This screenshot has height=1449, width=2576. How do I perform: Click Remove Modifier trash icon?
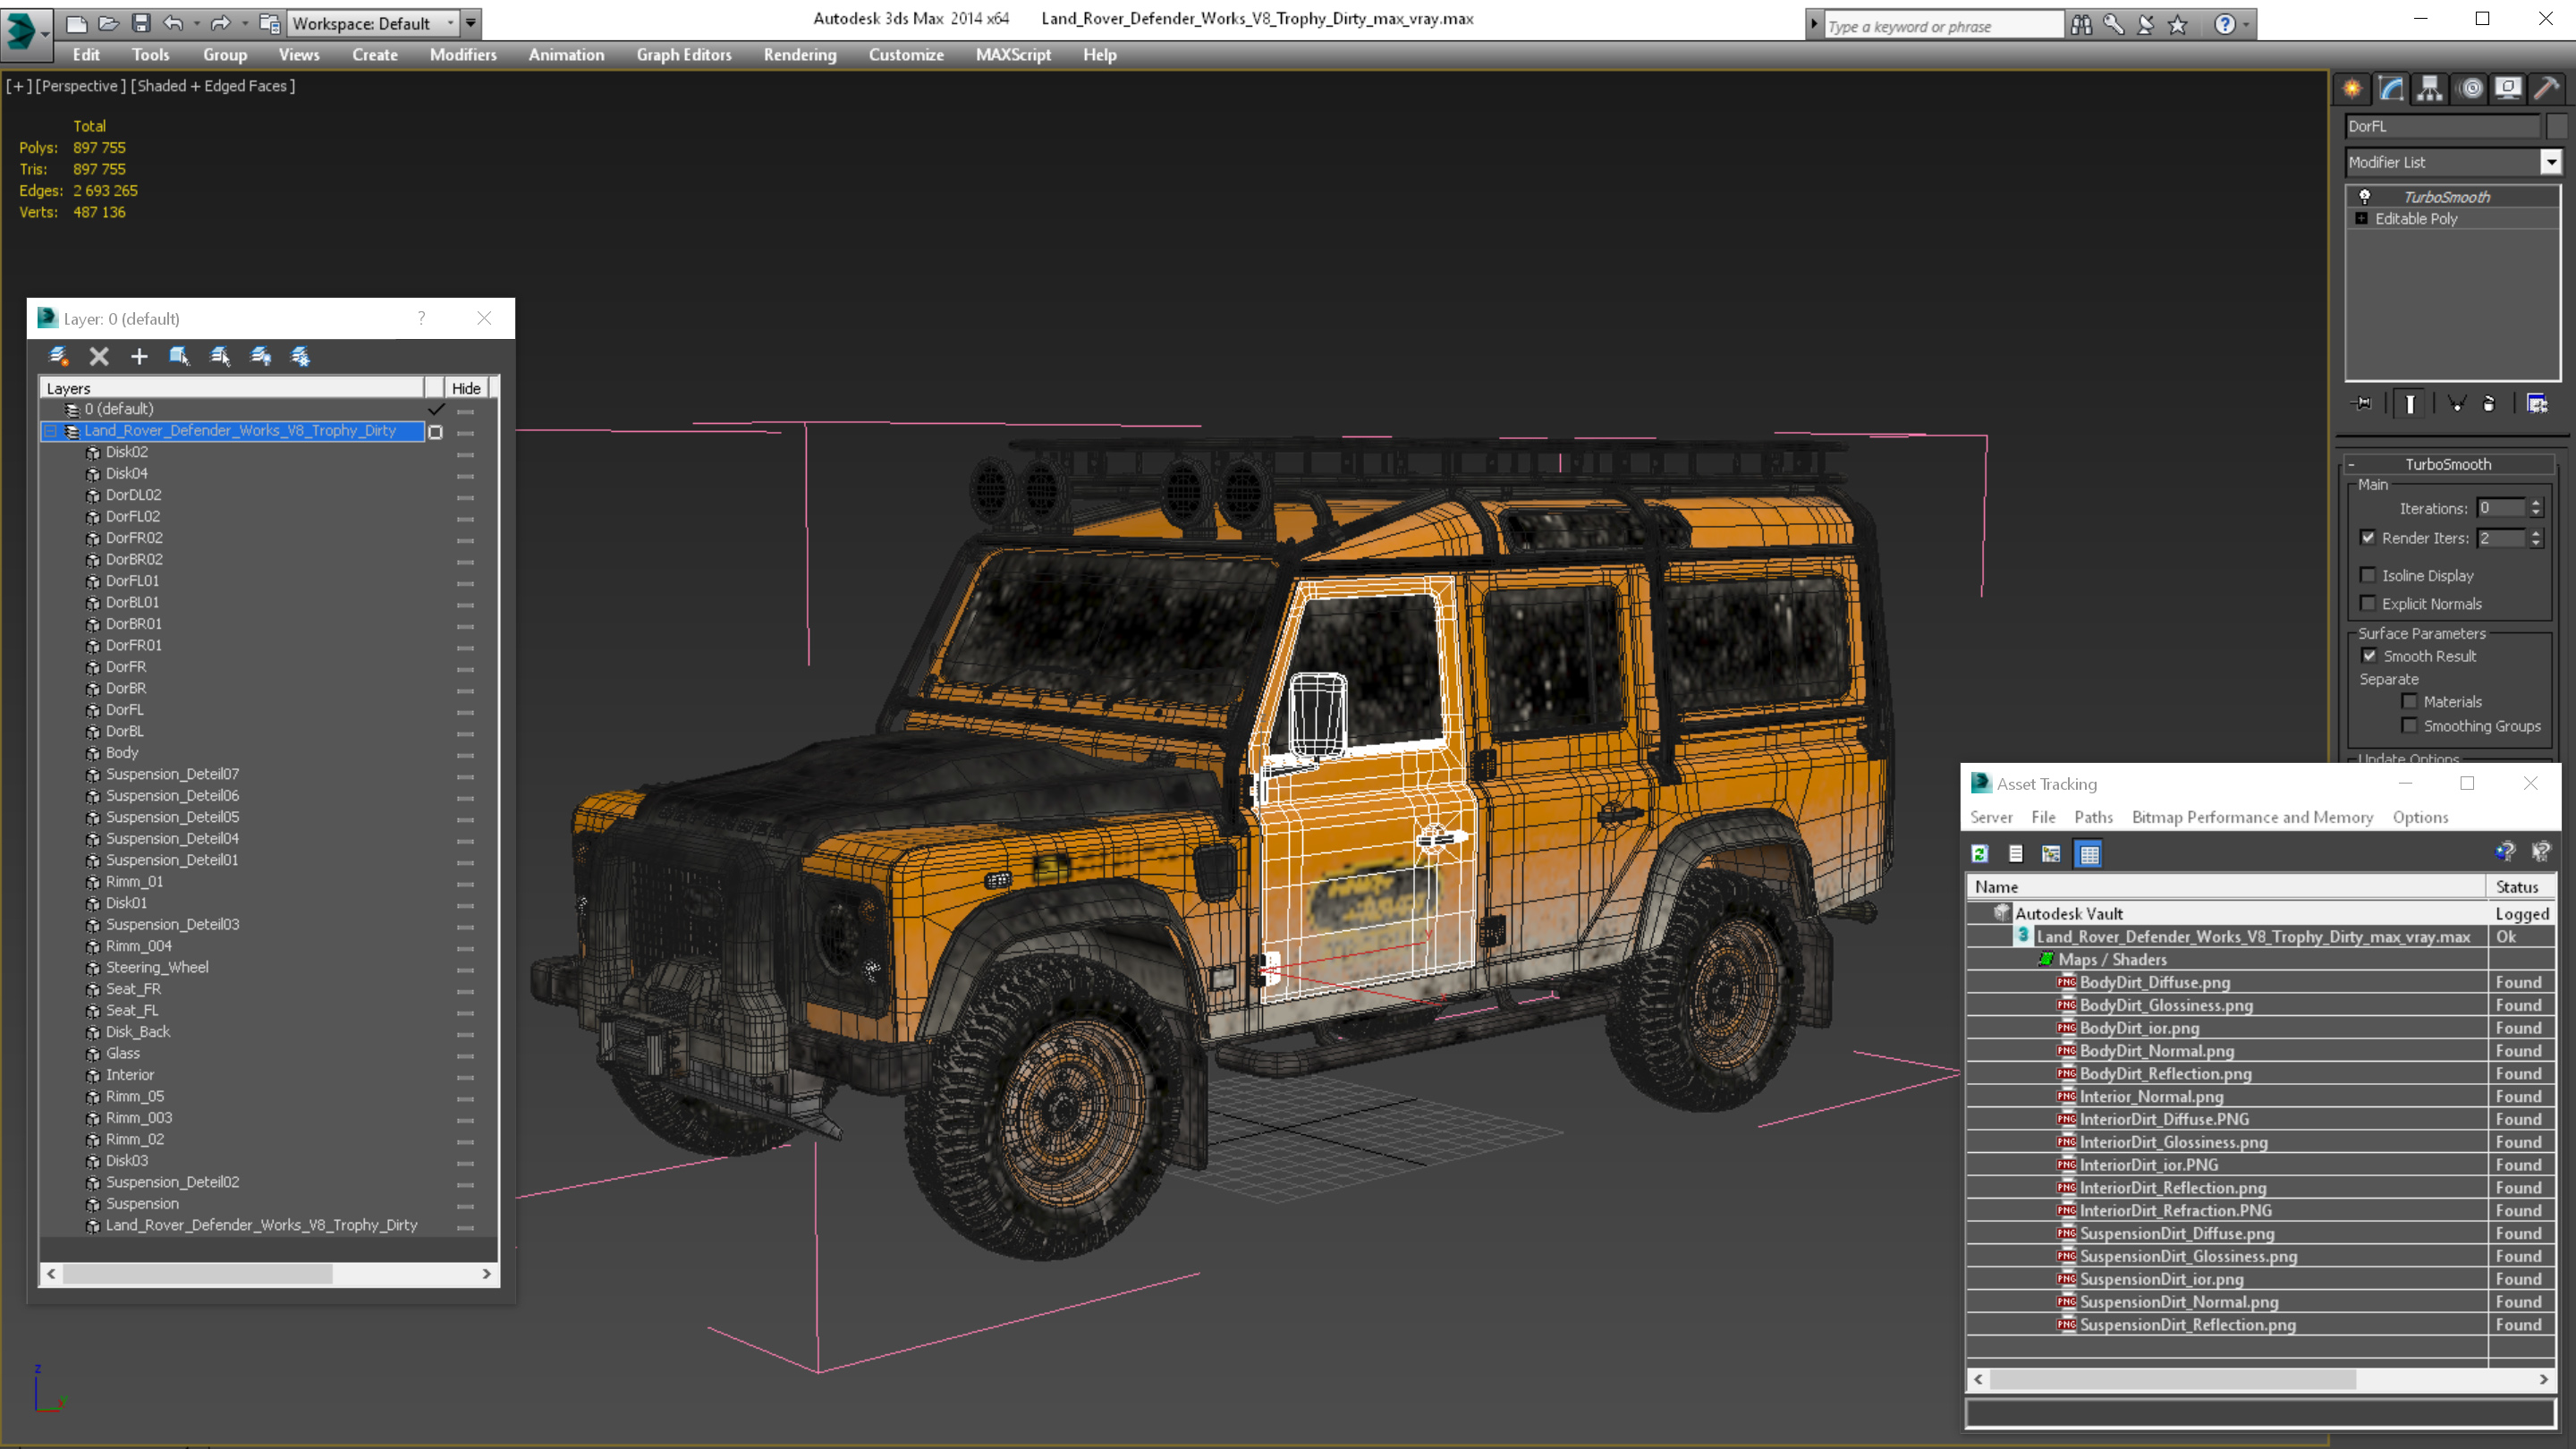[2489, 404]
